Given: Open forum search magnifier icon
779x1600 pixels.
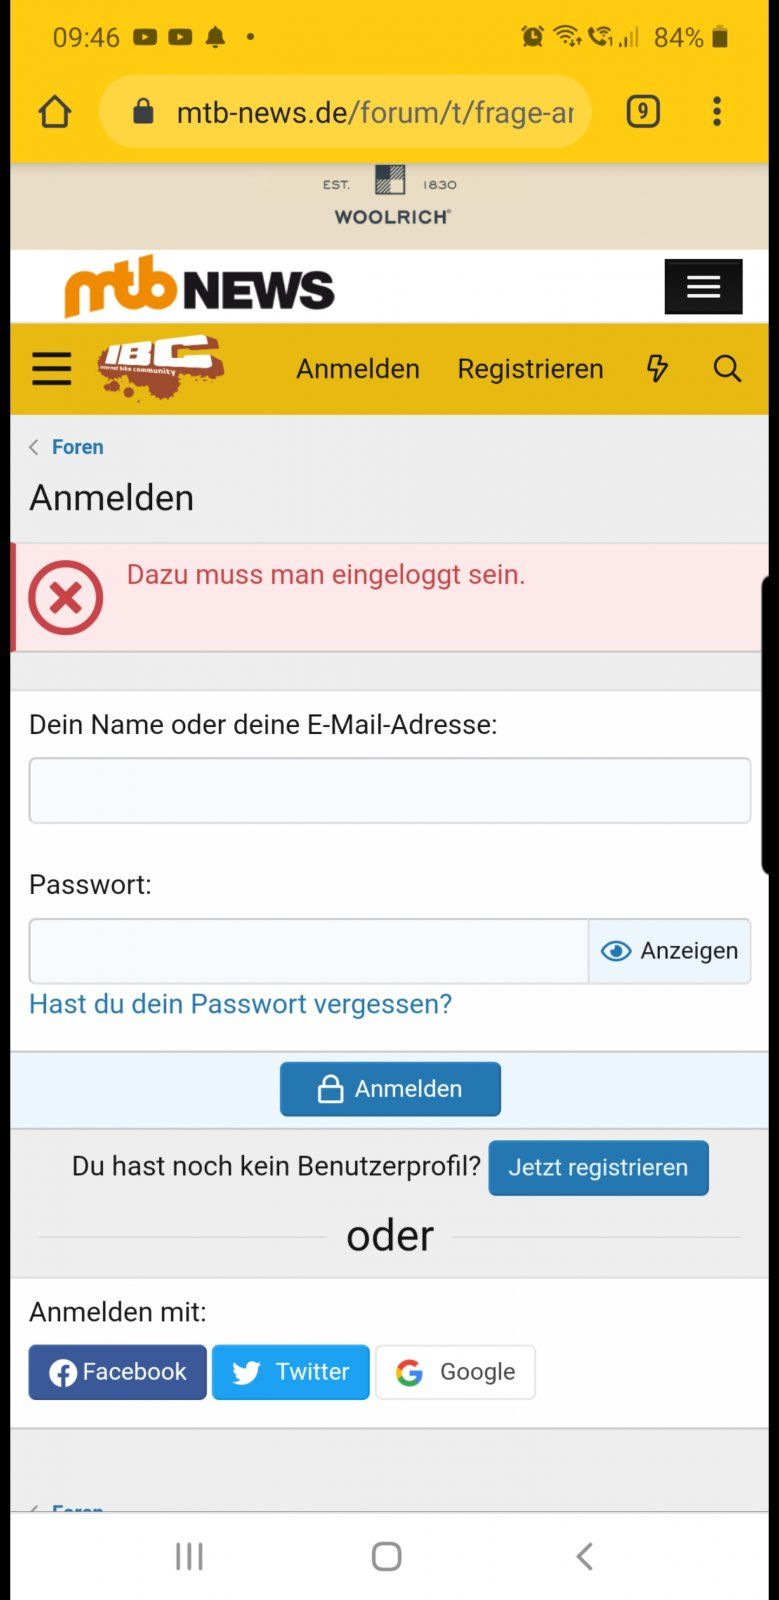Looking at the screenshot, I should point(727,369).
